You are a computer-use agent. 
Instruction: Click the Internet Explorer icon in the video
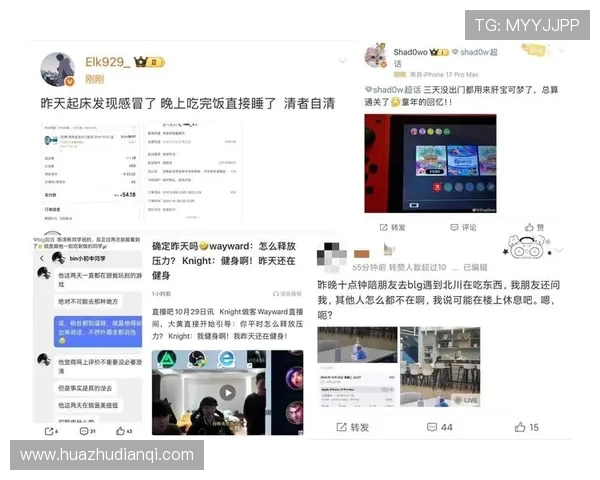[x=227, y=359]
